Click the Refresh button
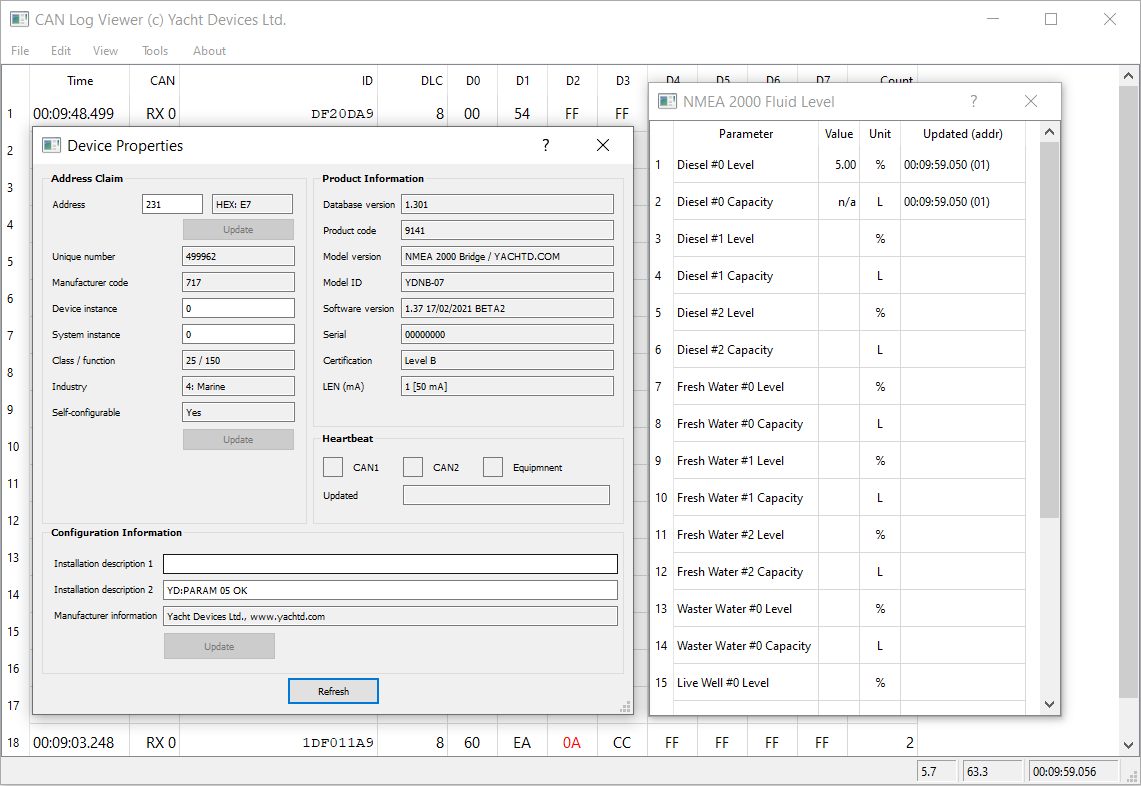This screenshot has height=786, width=1141. coord(333,691)
